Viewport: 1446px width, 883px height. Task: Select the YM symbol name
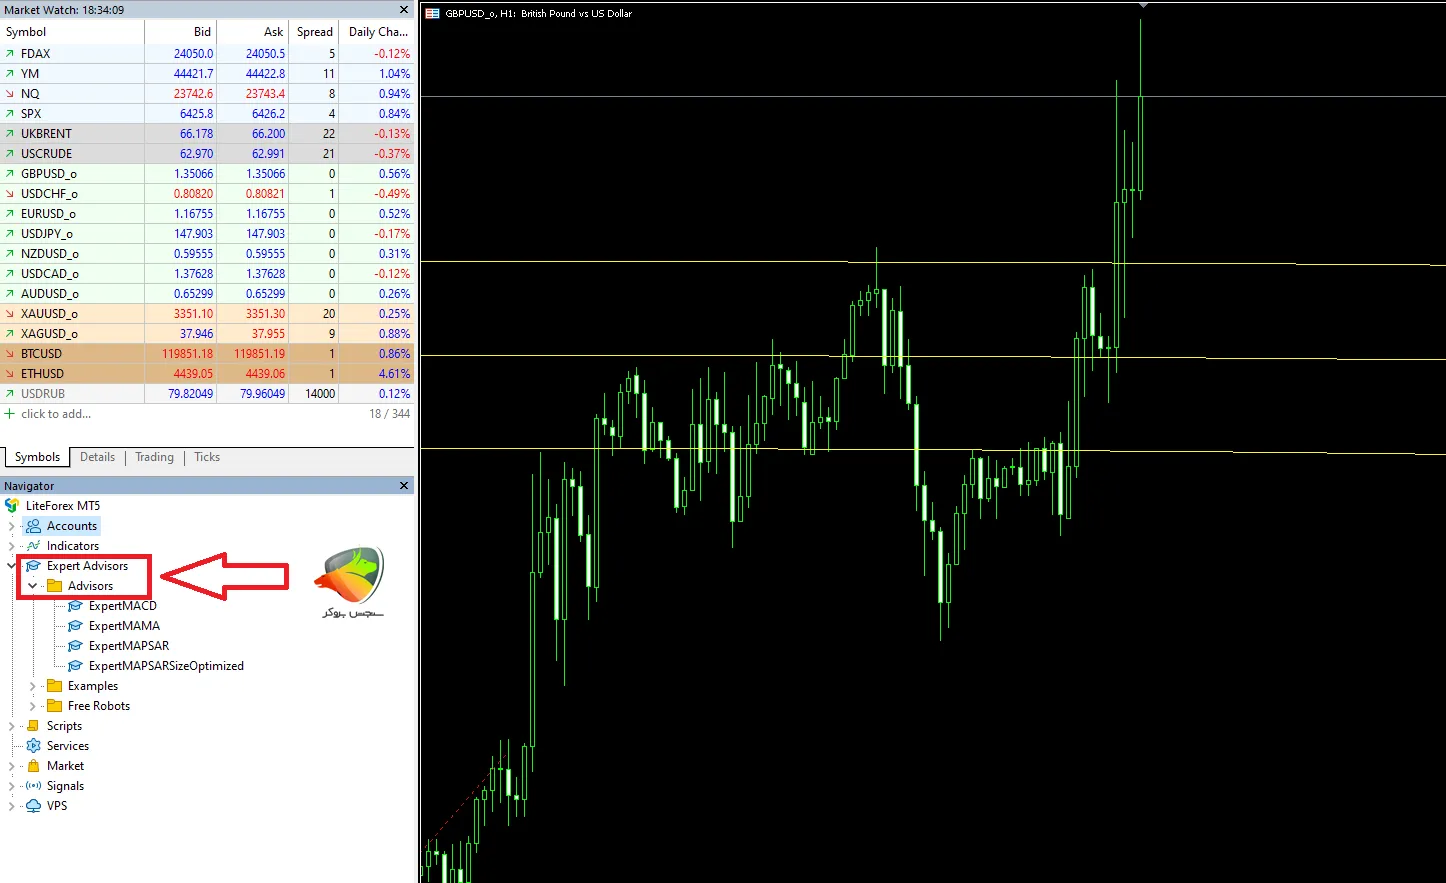[30, 74]
